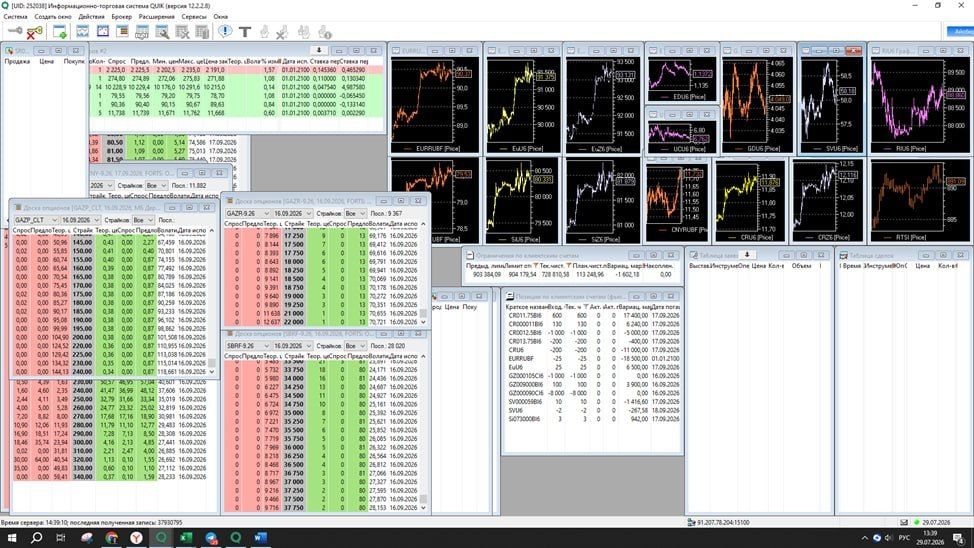Image resolution: width=974 pixels, height=548 pixels.
Task: Select the SVU6 position row
Action: (593, 410)
